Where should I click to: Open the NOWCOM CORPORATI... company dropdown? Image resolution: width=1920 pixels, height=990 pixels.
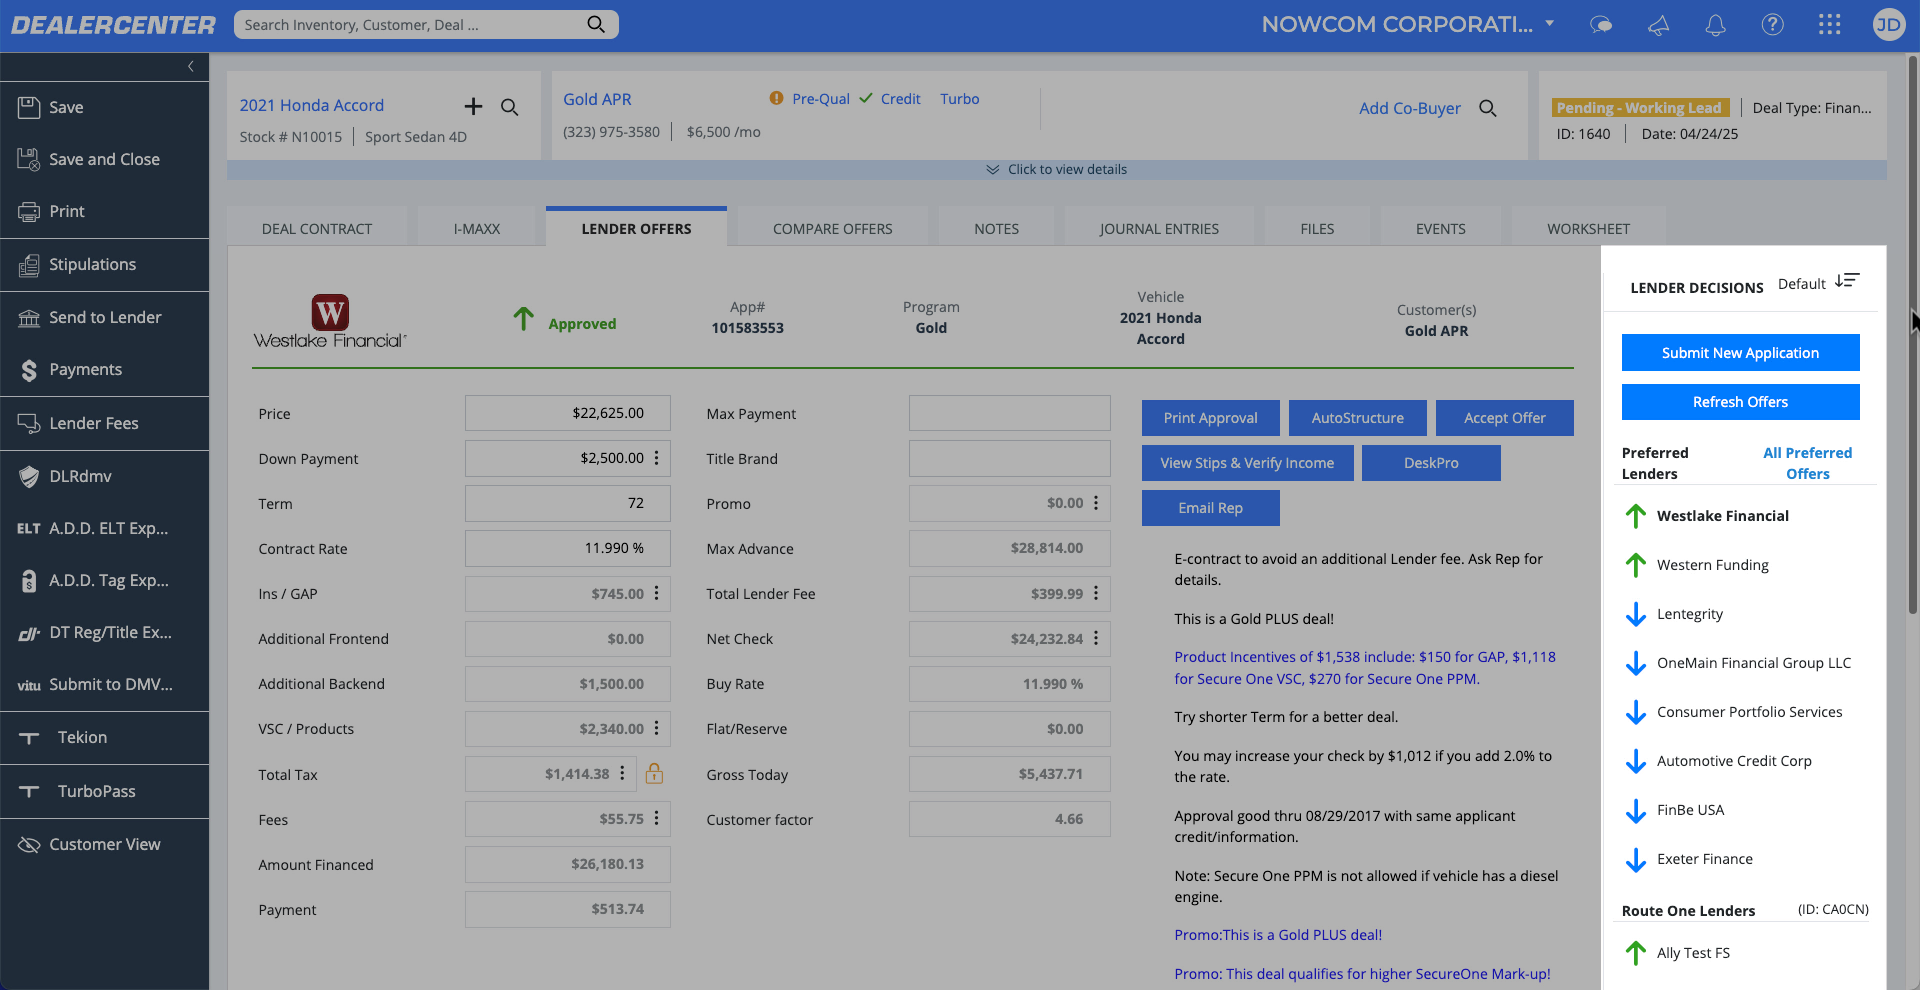[1408, 24]
